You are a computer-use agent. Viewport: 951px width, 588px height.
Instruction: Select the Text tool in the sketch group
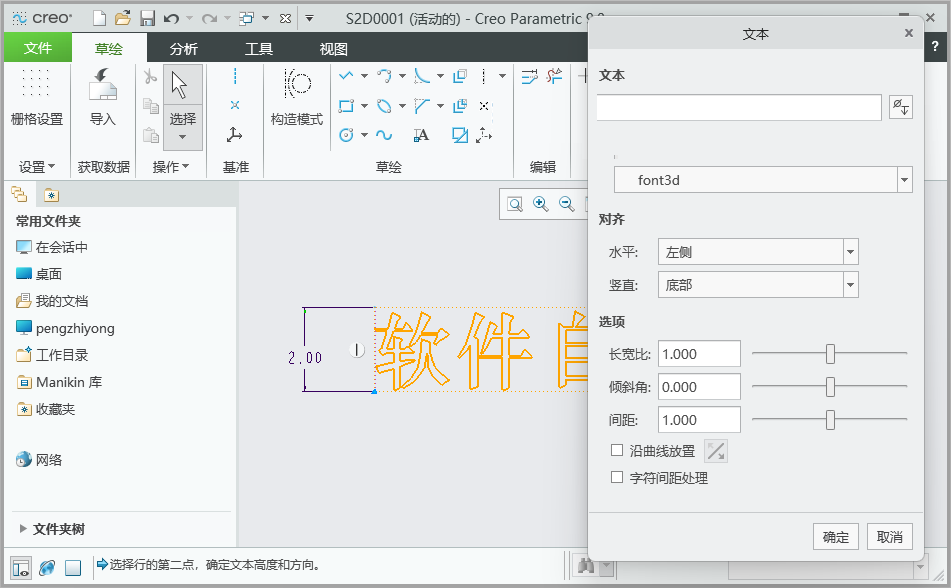pyautogui.click(x=421, y=134)
